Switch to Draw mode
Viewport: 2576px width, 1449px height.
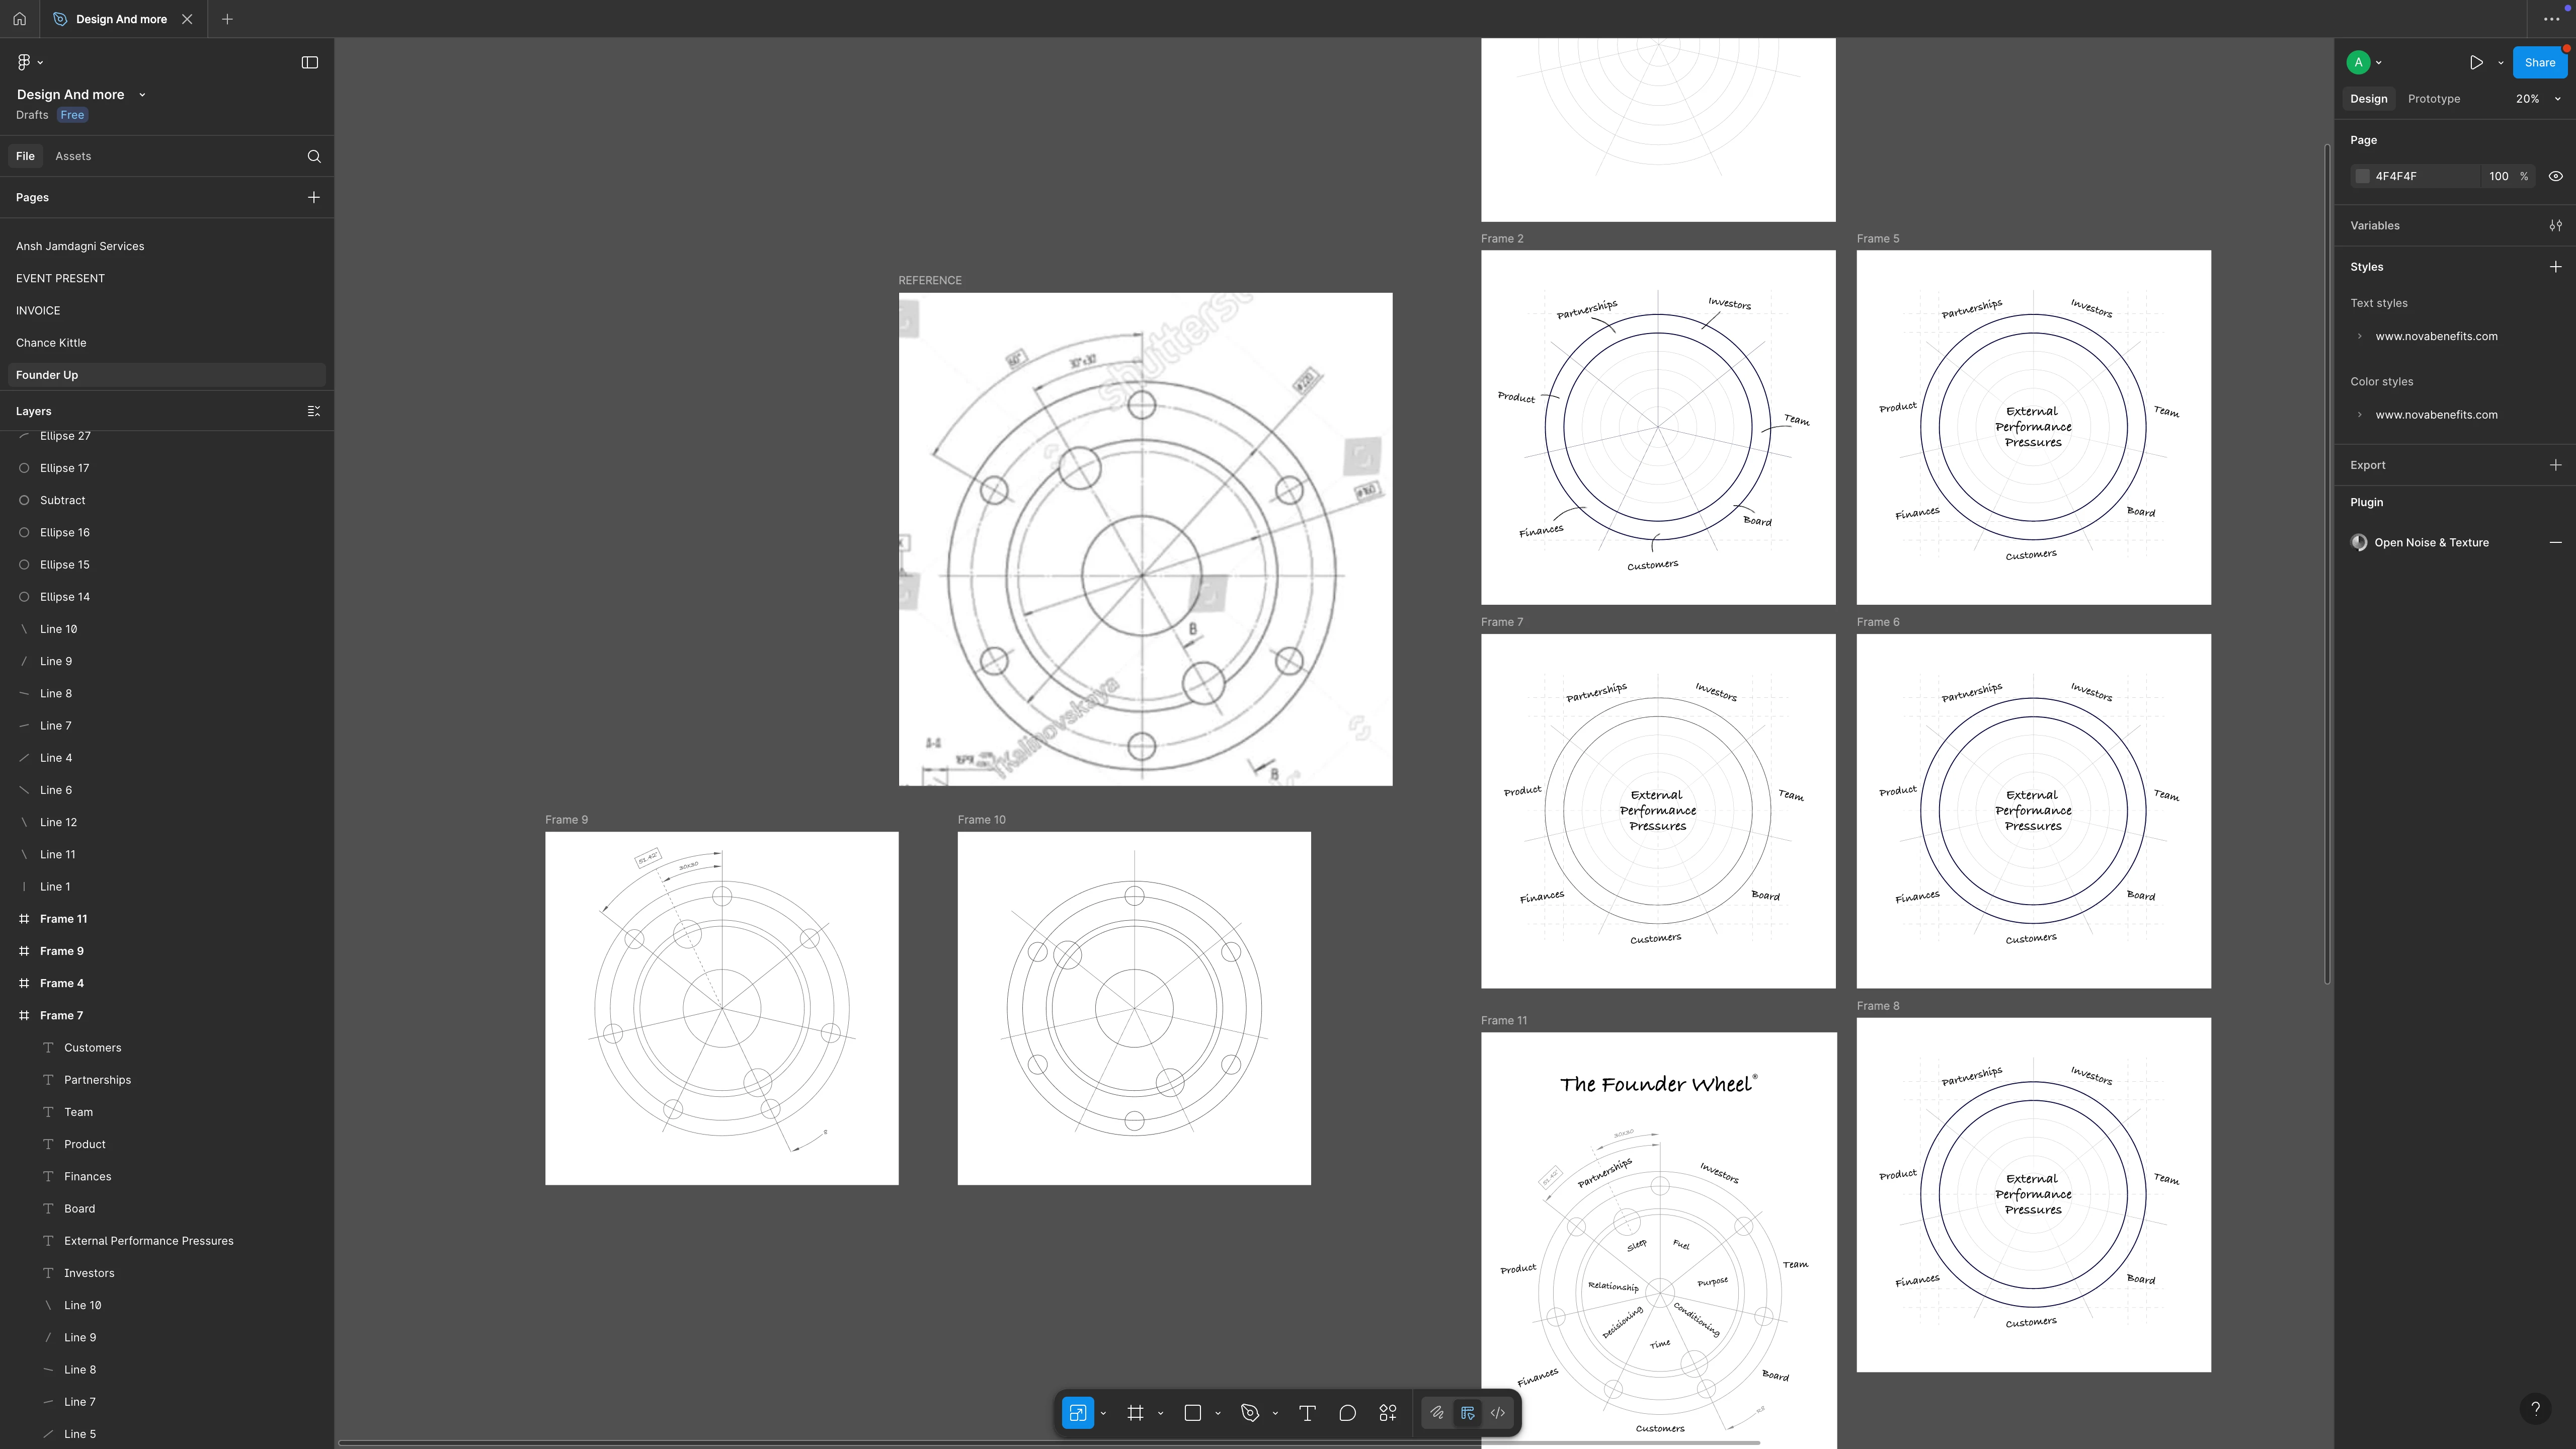[1437, 1413]
